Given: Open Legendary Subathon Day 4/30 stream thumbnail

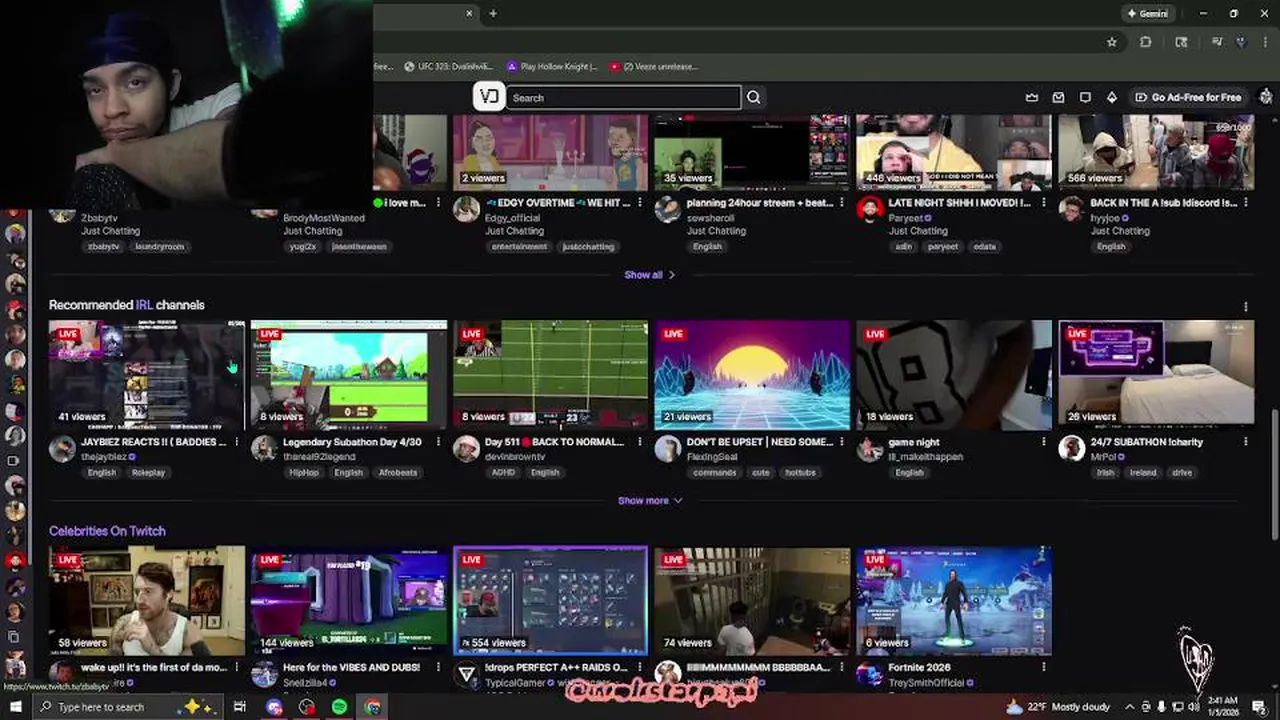Looking at the screenshot, I should 349,375.
